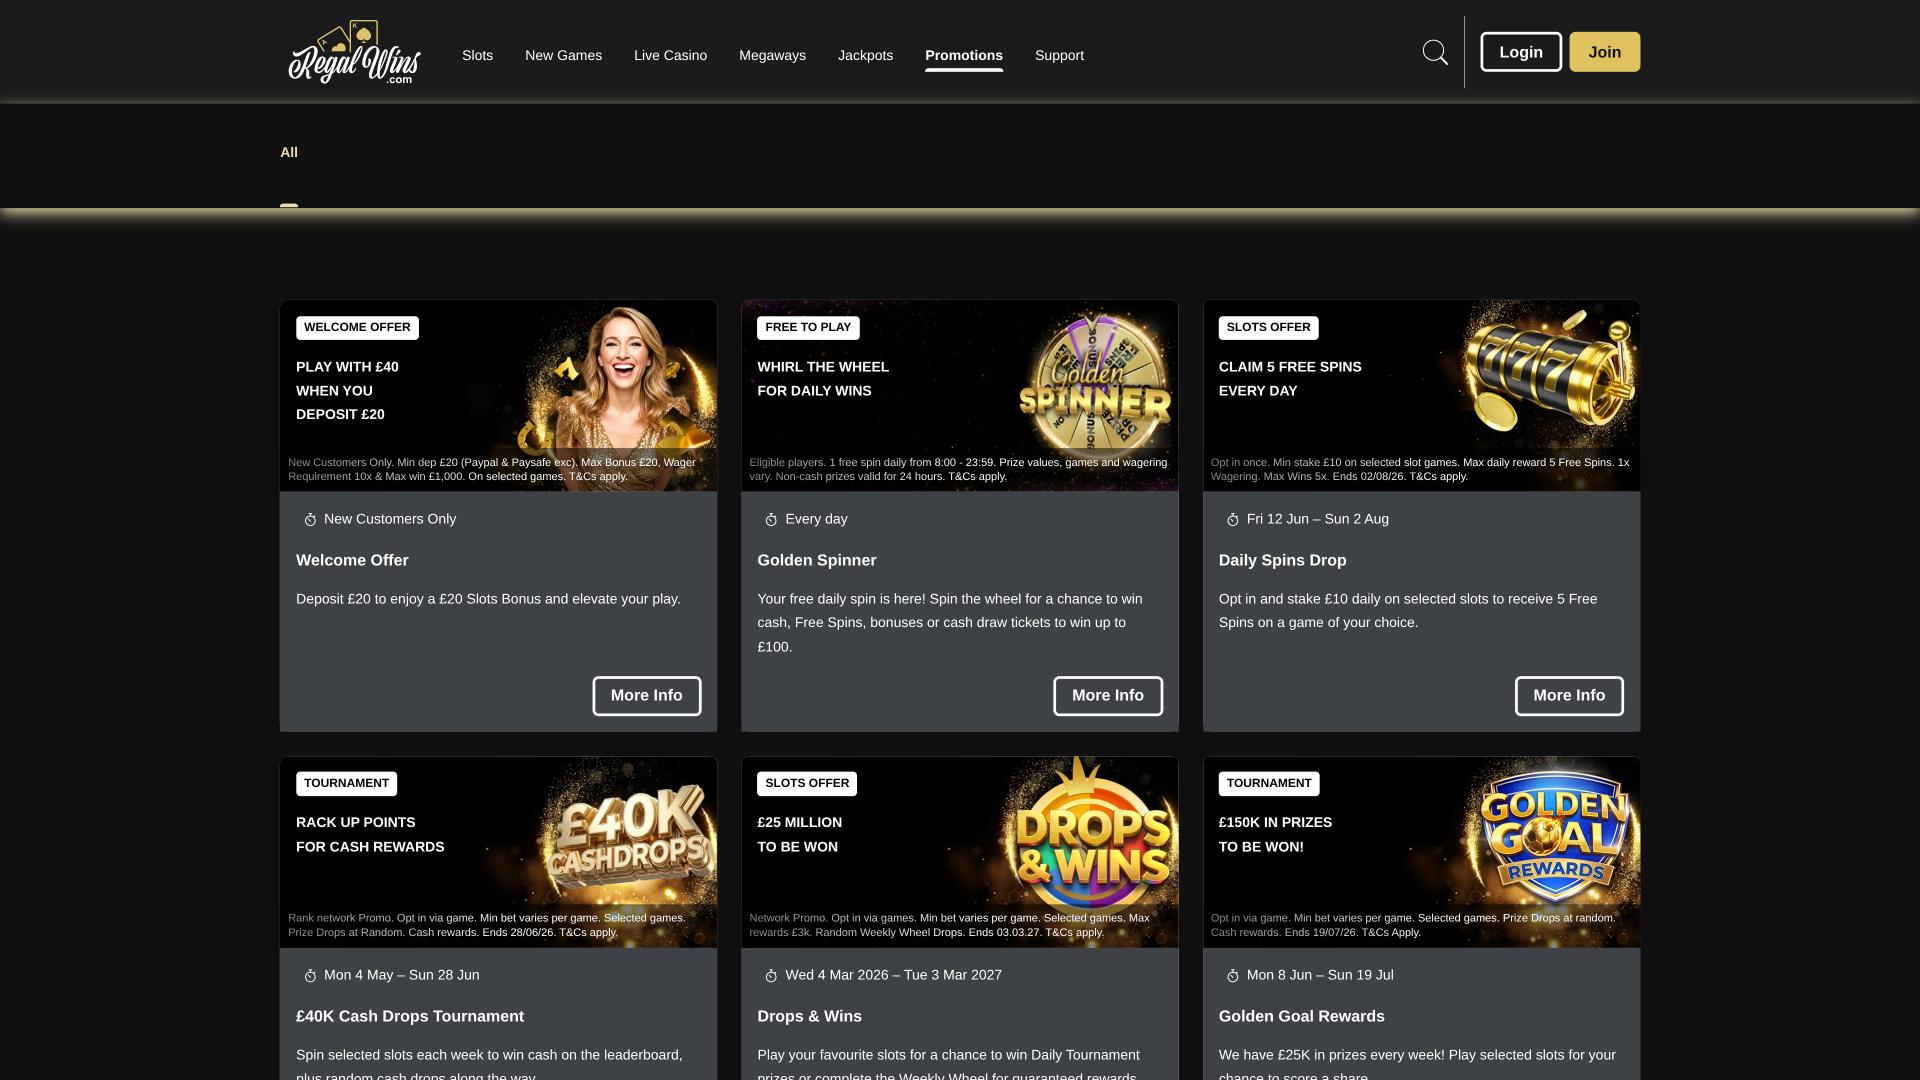Click 'New Customers Only' date label

[390, 519]
